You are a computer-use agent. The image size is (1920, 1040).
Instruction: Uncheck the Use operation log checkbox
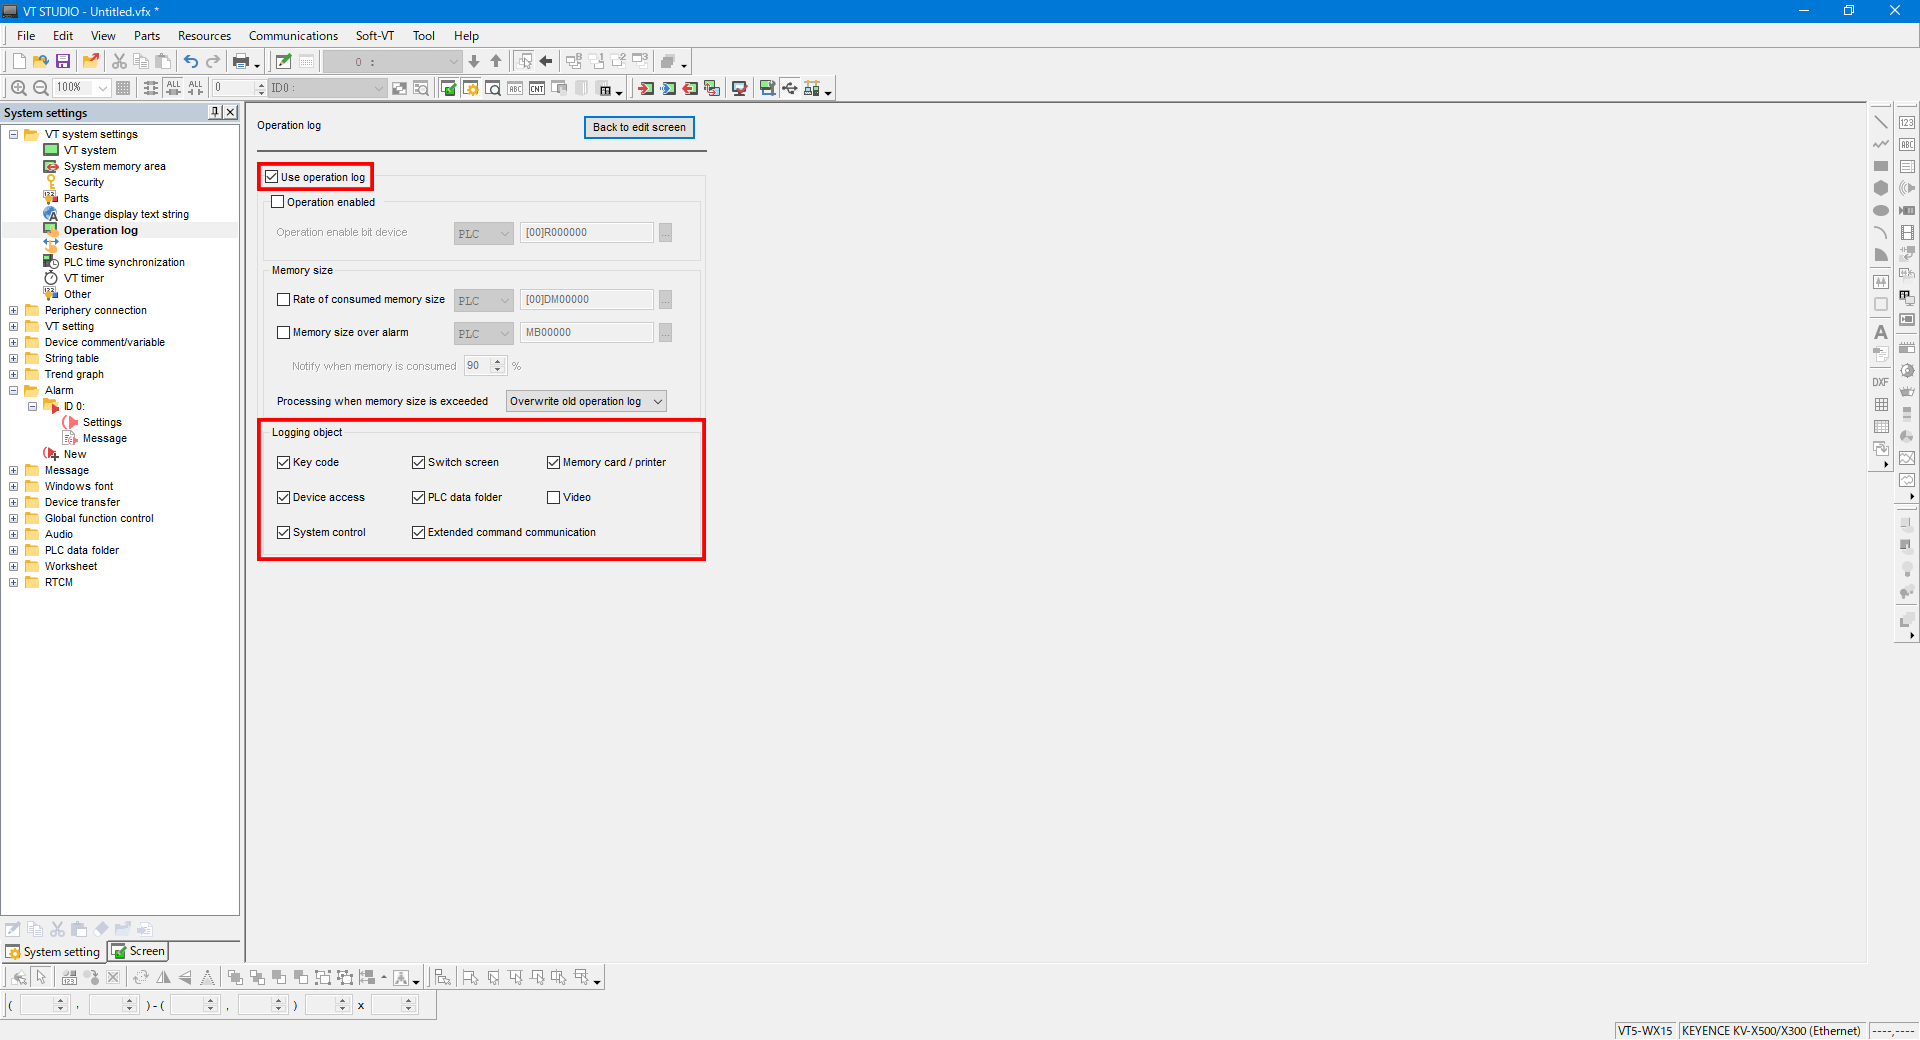click(272, 177)
